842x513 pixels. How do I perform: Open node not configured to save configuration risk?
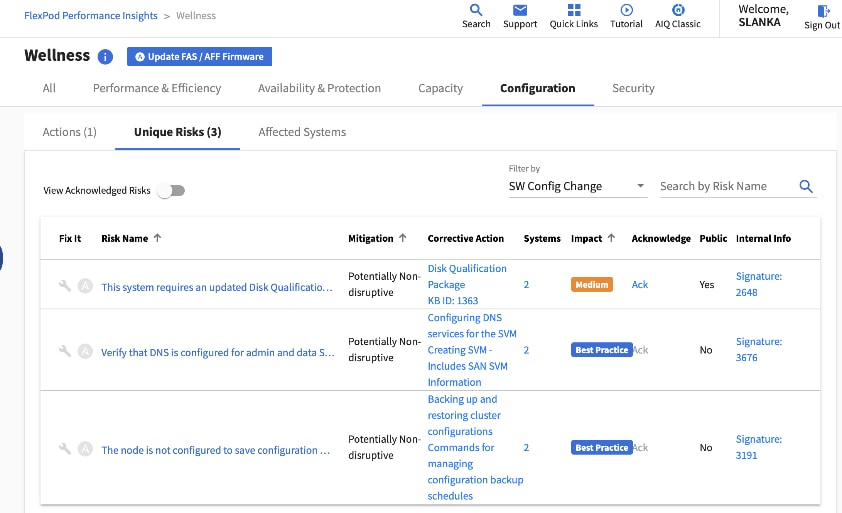pos(215,450)
